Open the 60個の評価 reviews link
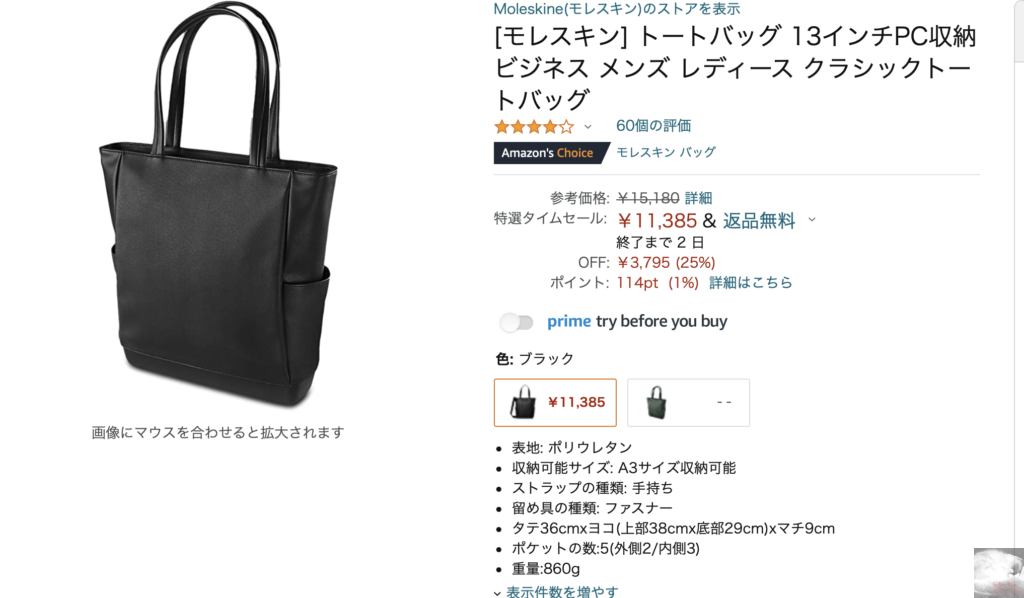Image resolution: width=1024 pixels, height=598 pixels. [x=653, y=125]
